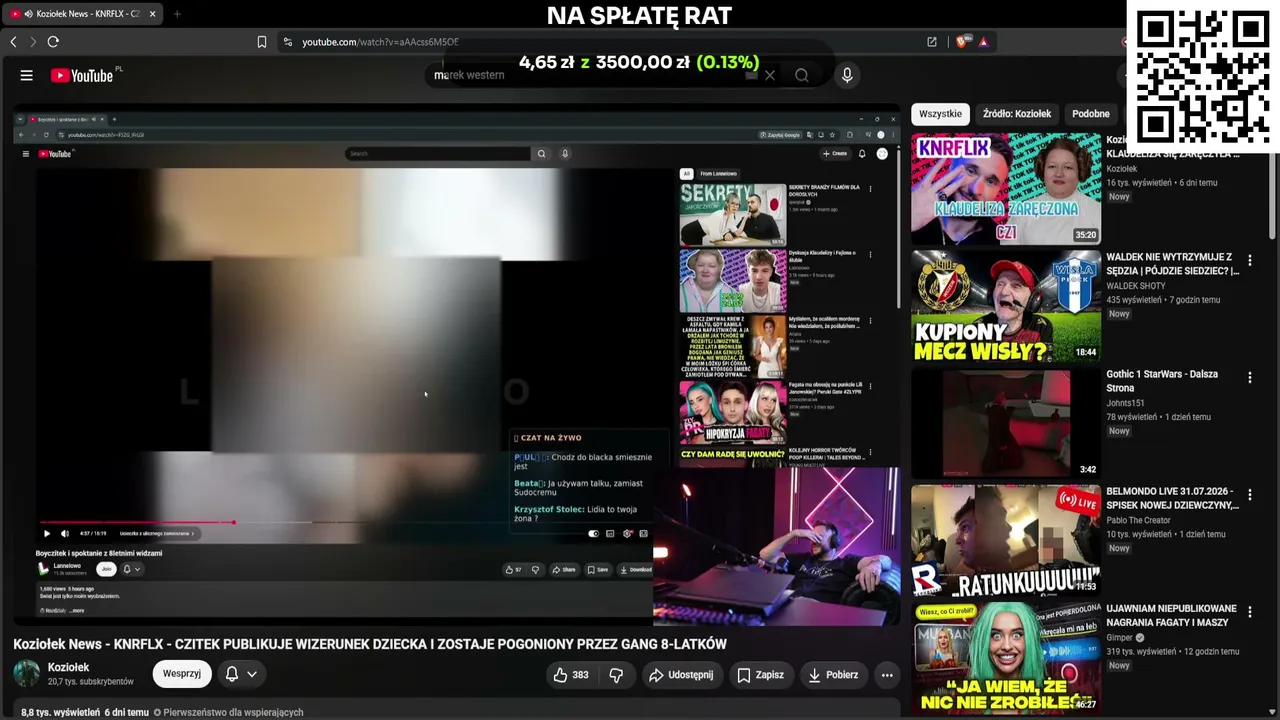Open the Pablo The Creator channel link

pyautogui.click(x=1138, y=520)
